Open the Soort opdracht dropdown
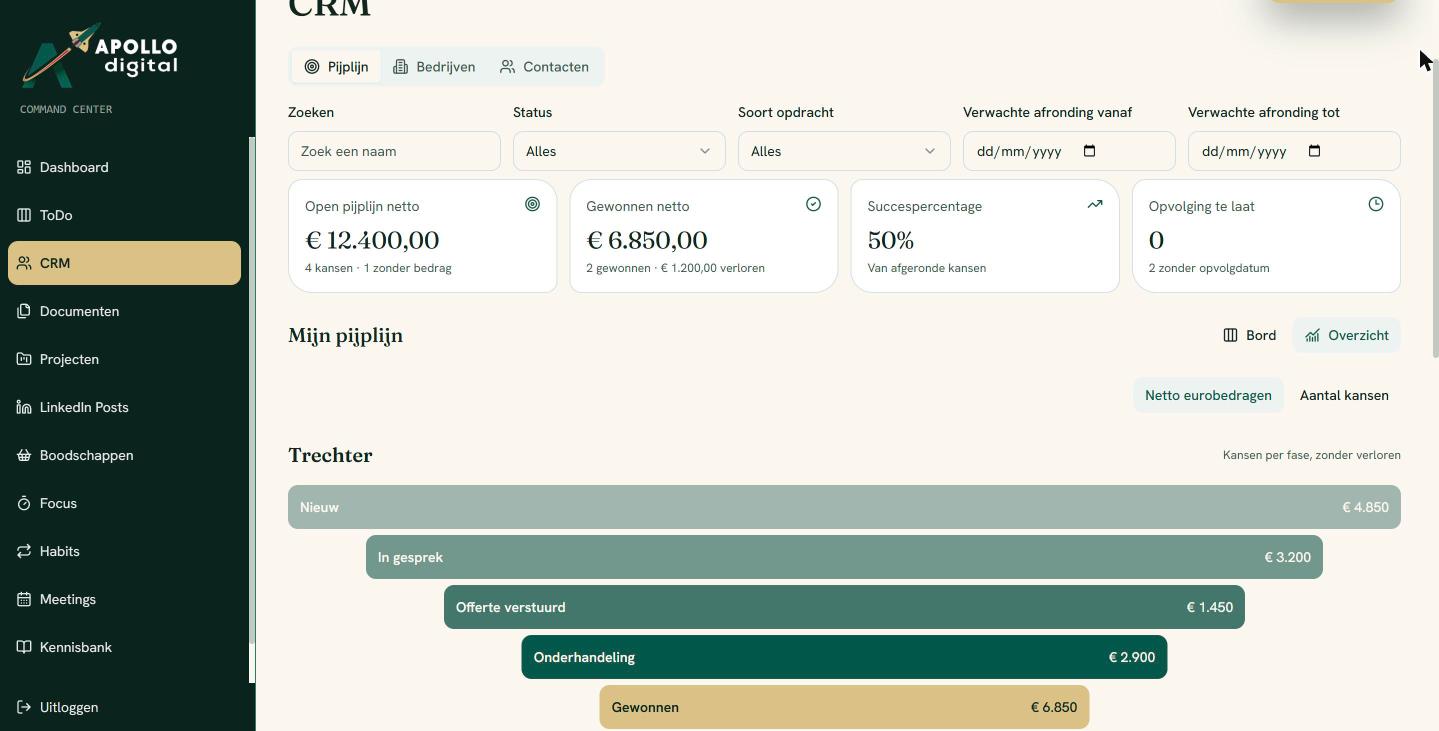This screenshot has width=1439, height=731. [x=844, y=151]
